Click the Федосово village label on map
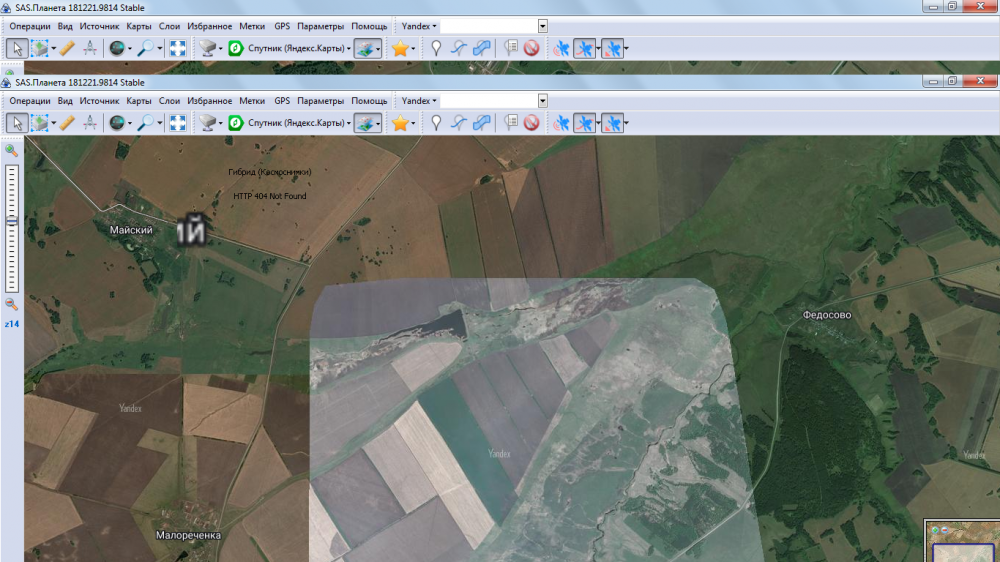The width and height of the screenshot is (1000, 562). (827, 315)
